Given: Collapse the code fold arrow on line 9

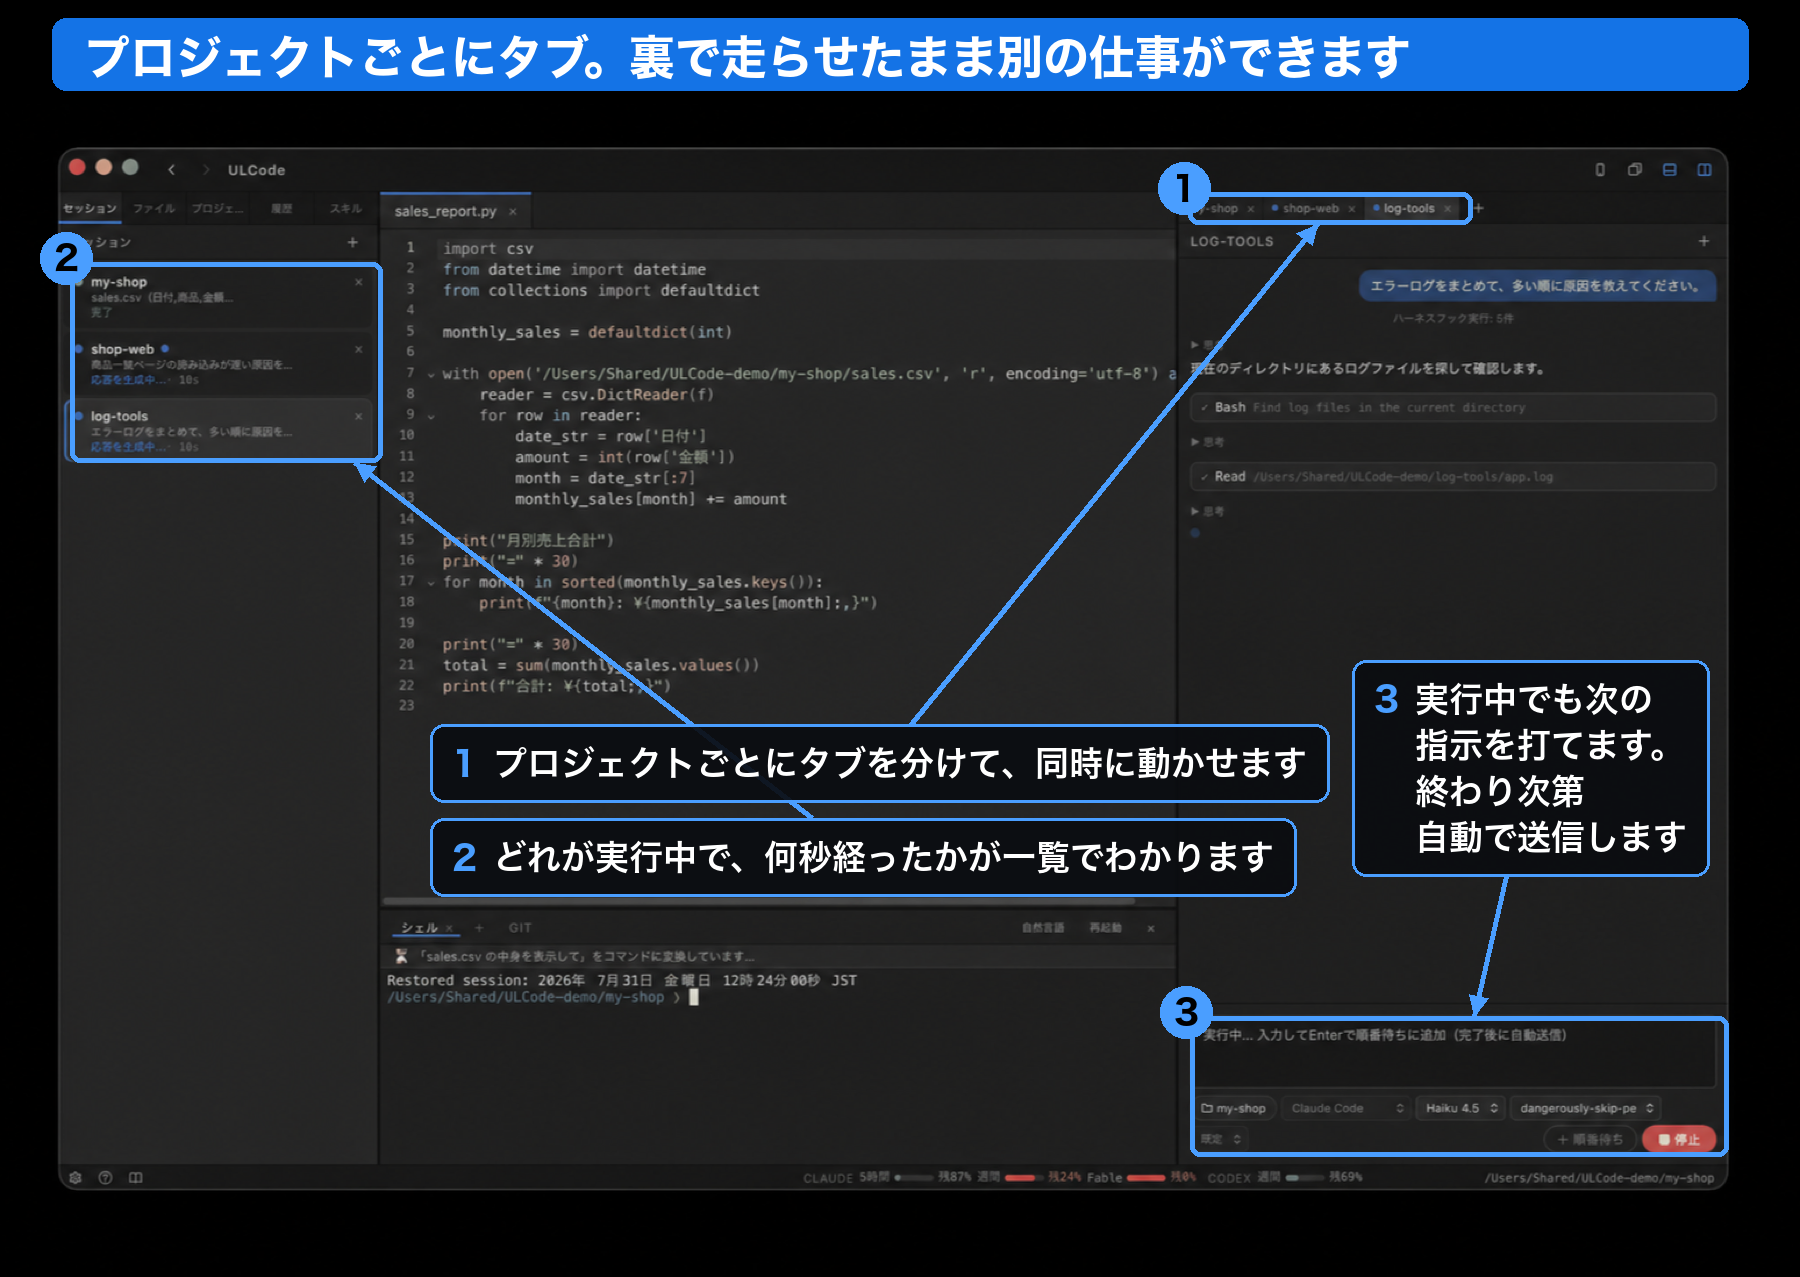Looking at the screenshot, I should point(431,416).
